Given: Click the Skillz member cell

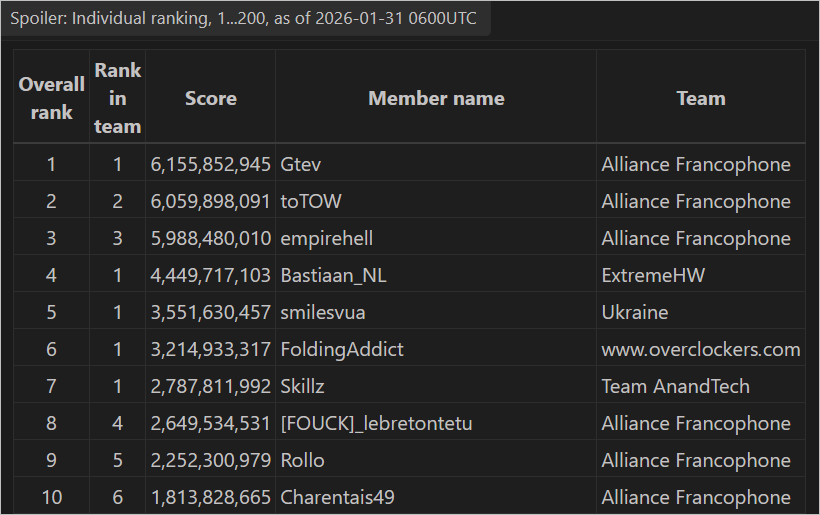Looking at the screenshot, I should [303, 386].
